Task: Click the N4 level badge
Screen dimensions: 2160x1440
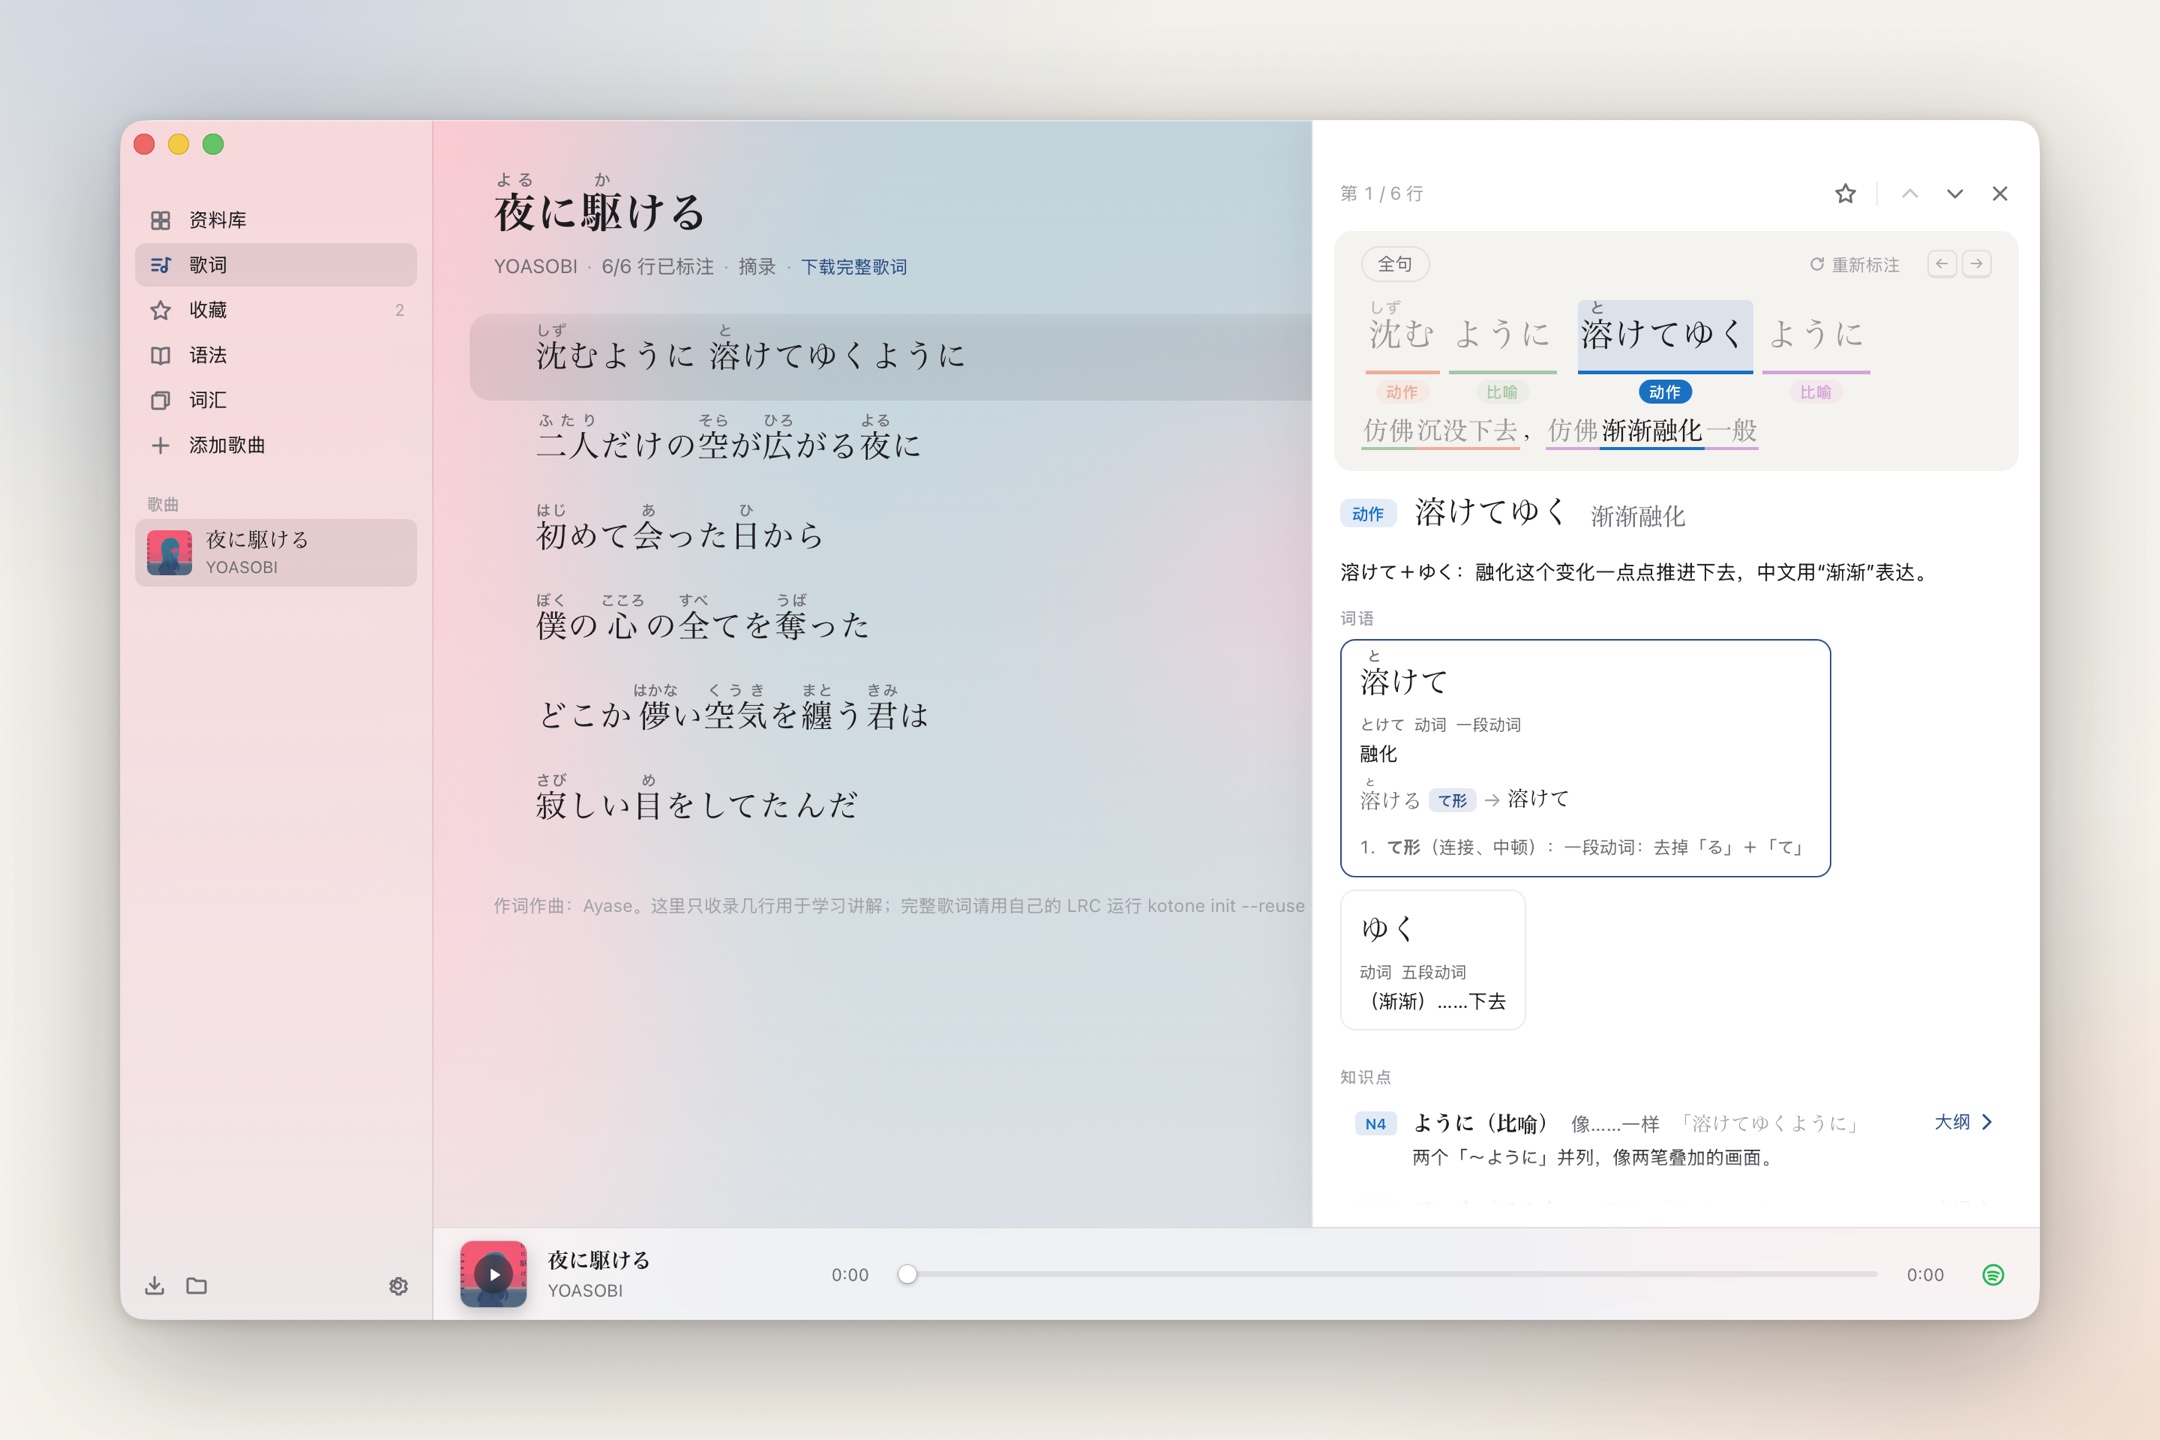Action: point(1375,1124)
